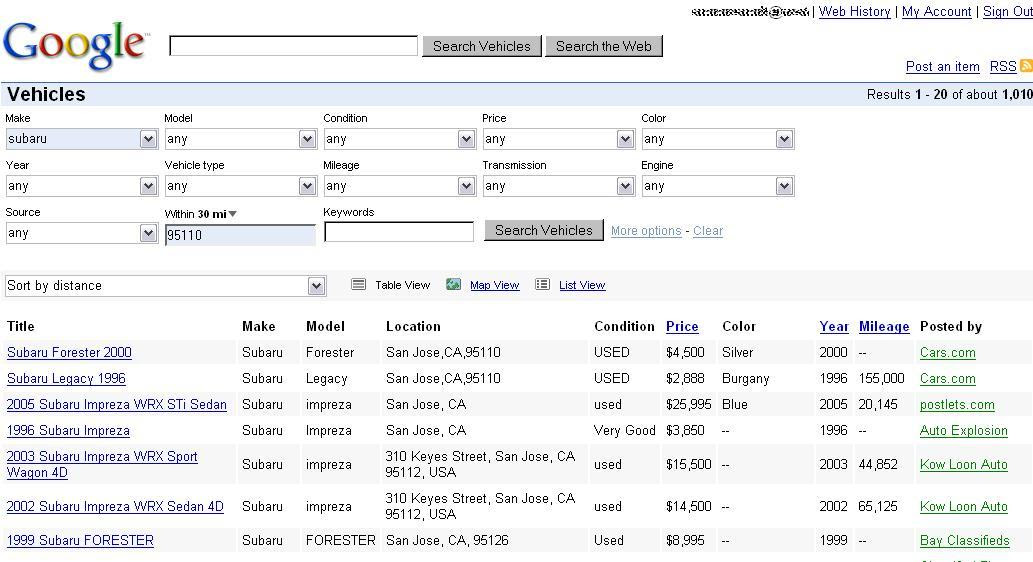The image size is (1033, 562).
Task: Select Table View label
Action: tap(403, 285)
